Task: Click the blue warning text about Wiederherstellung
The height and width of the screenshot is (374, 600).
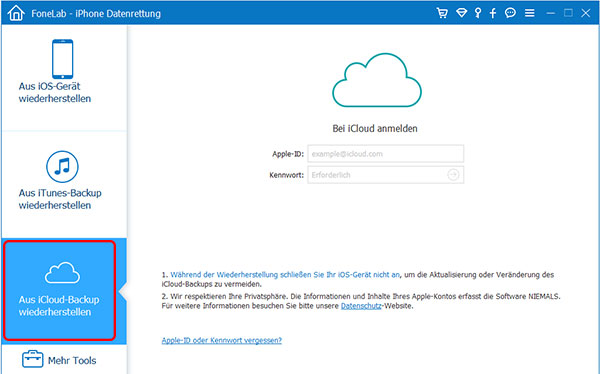Action: 285,274
